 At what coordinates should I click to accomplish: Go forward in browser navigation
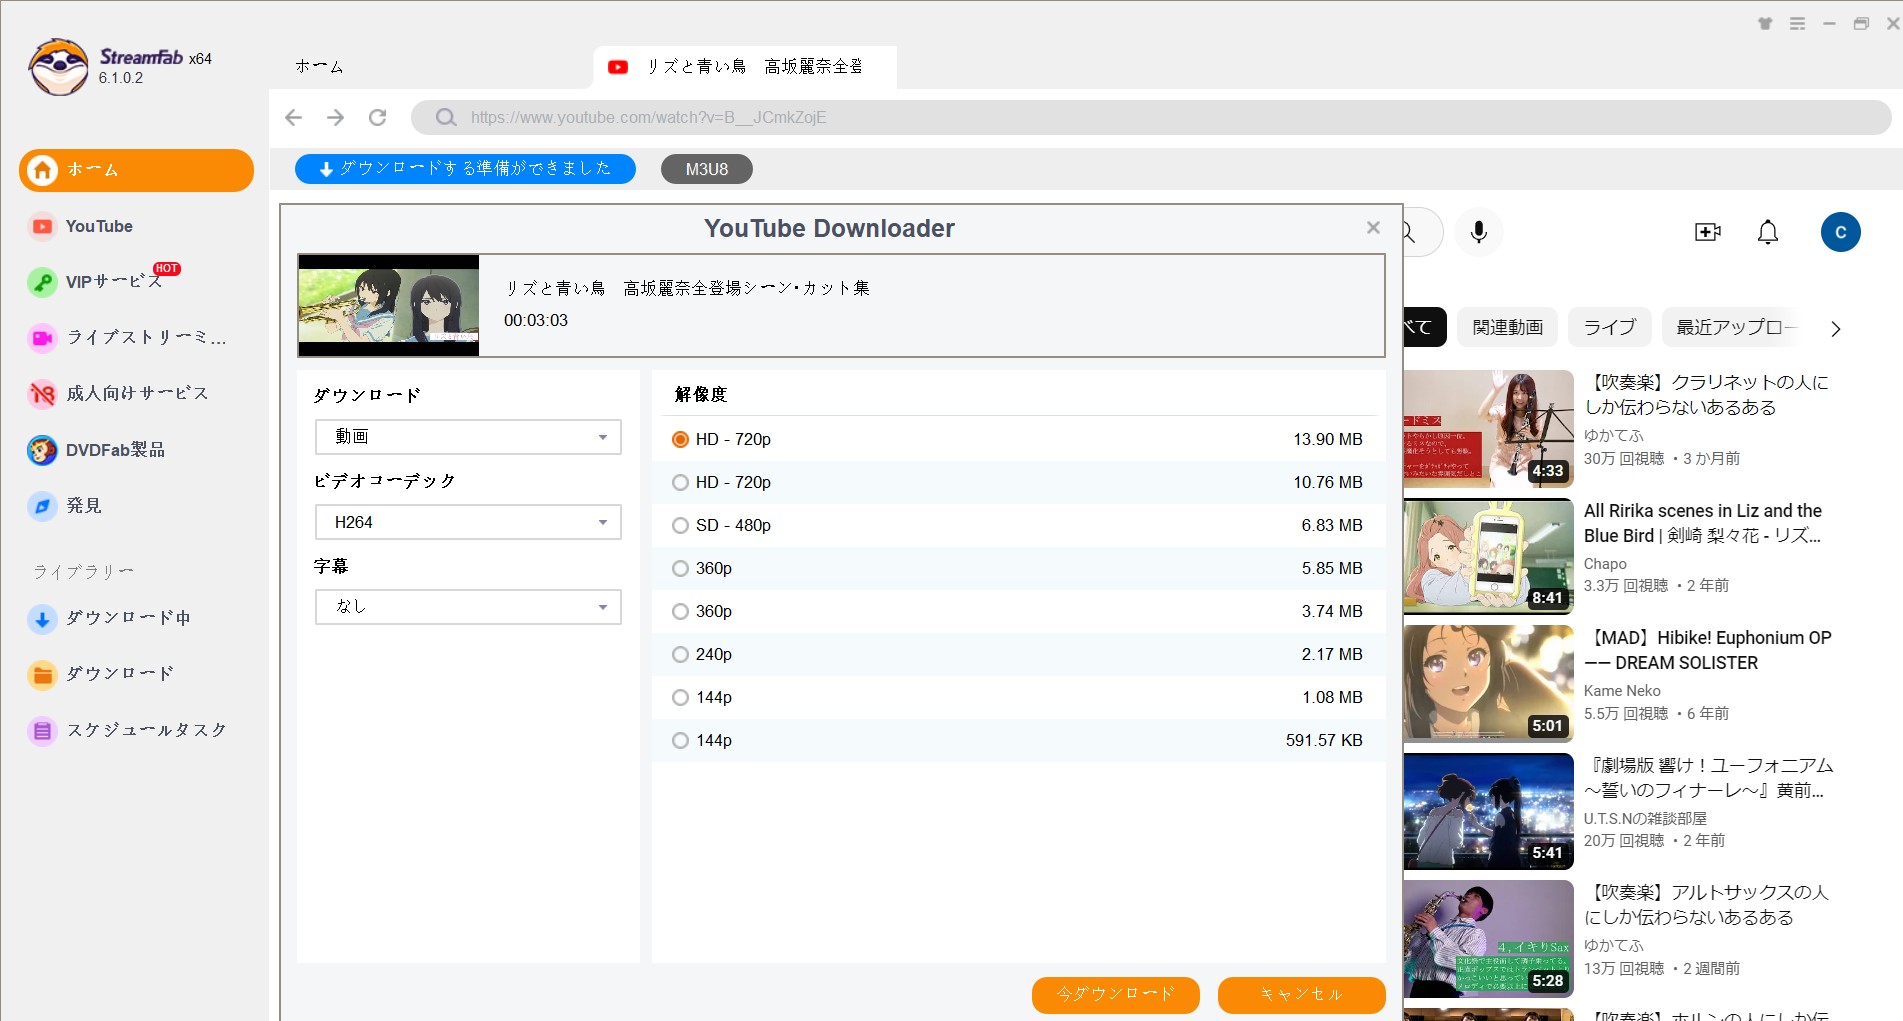click(336, 118)
